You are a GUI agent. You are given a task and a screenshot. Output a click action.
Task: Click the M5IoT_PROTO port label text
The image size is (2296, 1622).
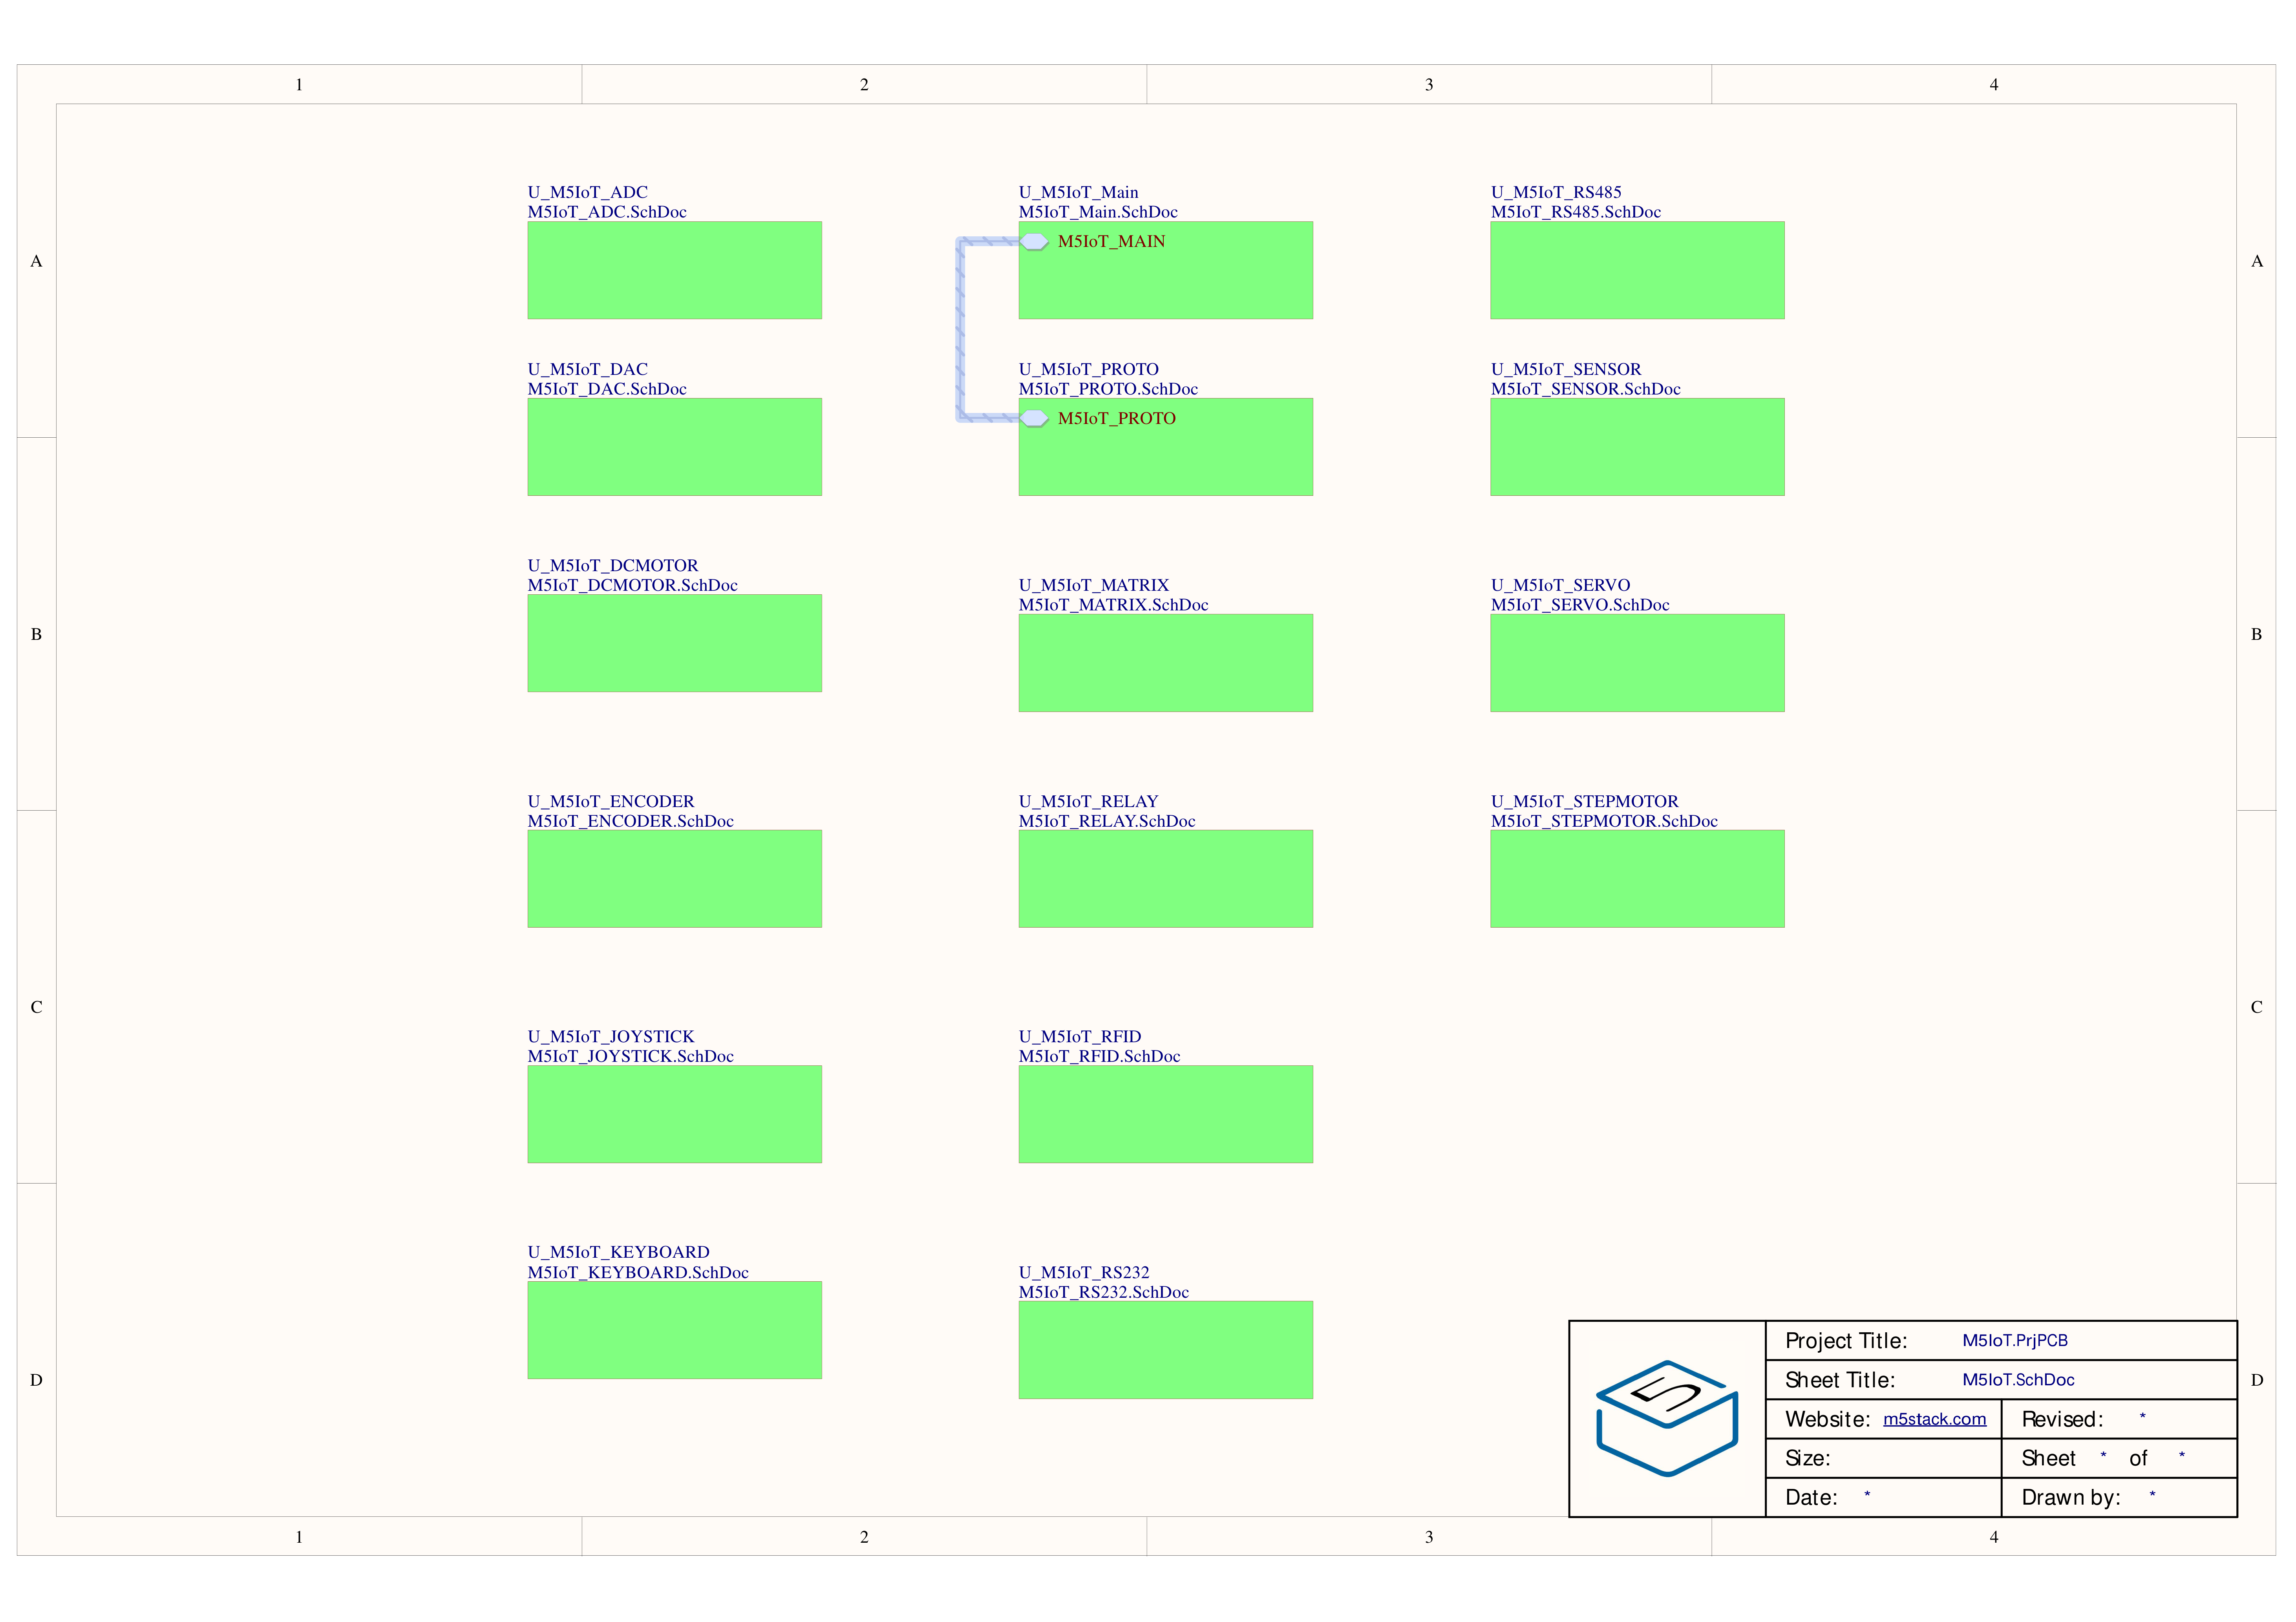coord(1117,418)
